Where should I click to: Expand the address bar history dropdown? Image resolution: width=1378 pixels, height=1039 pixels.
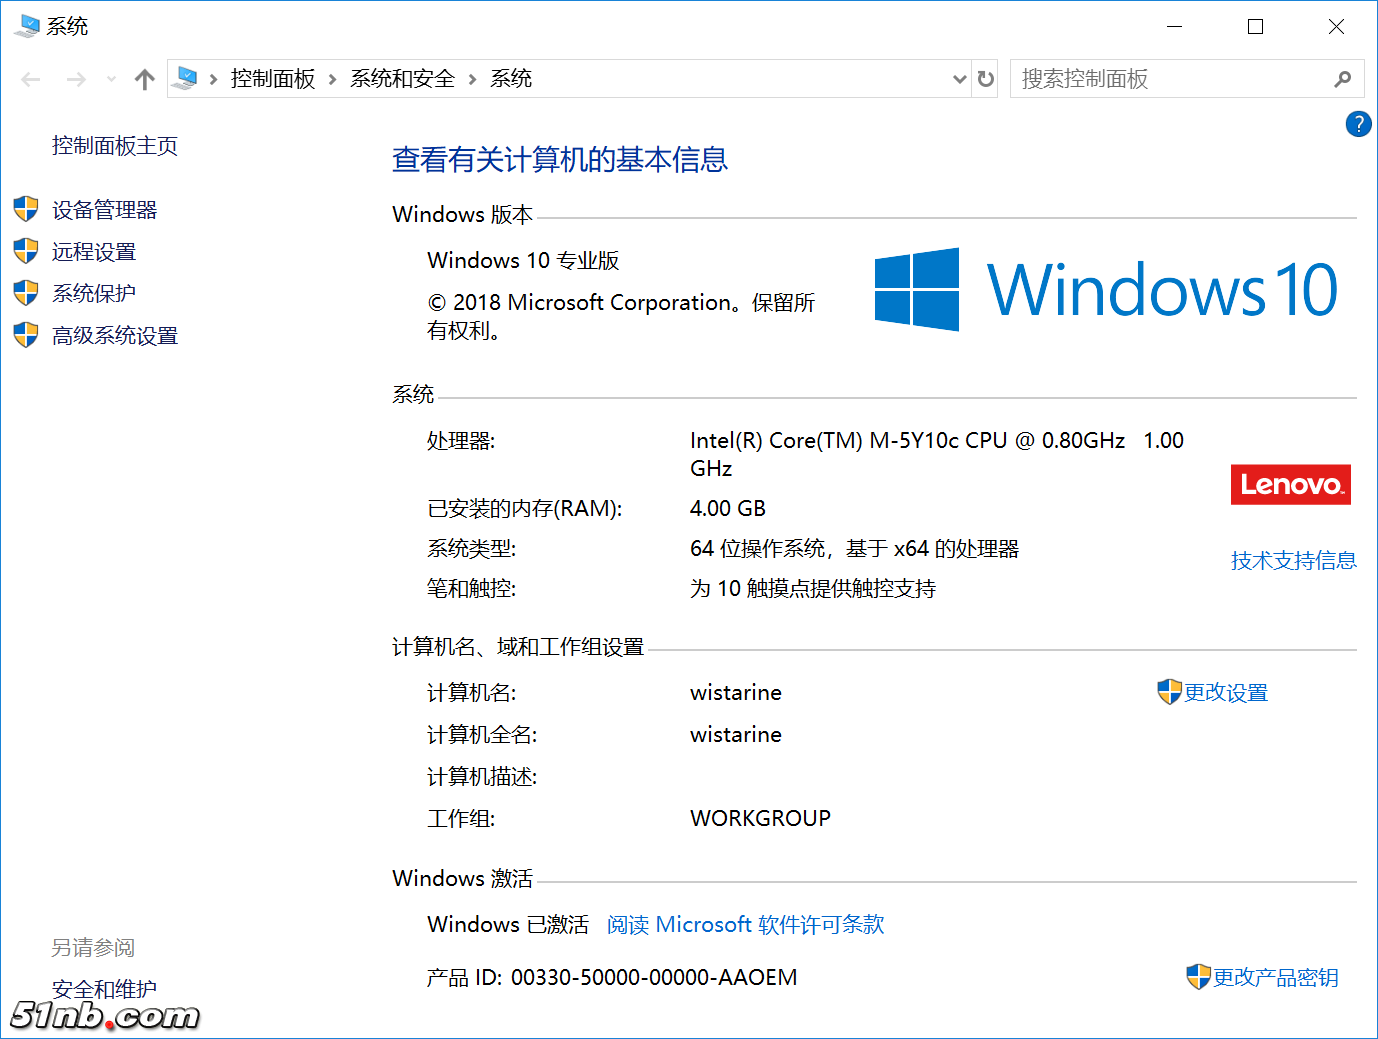pyautogui.click(x=959, y=79)
